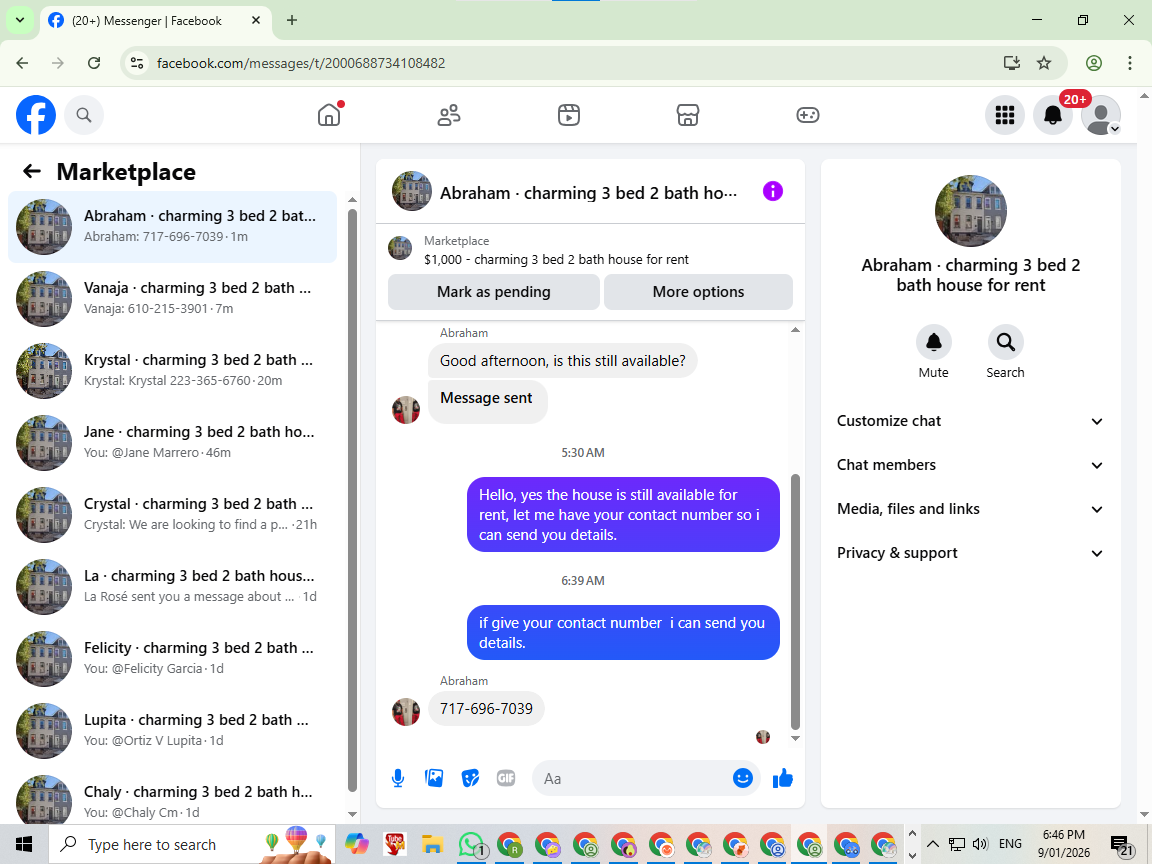Open the Menu grid icon

coord(1005,115)
